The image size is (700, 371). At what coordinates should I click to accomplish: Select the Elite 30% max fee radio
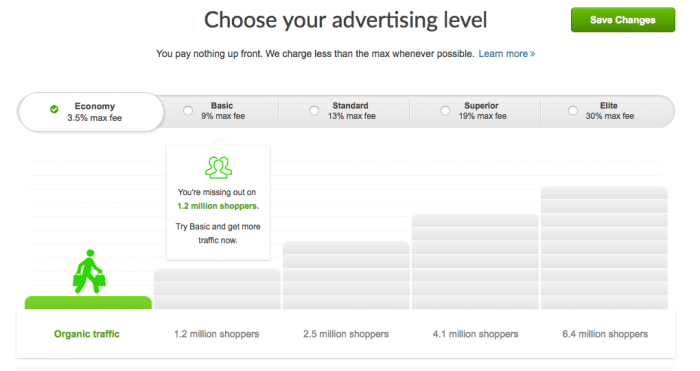[x=573, y=111]
